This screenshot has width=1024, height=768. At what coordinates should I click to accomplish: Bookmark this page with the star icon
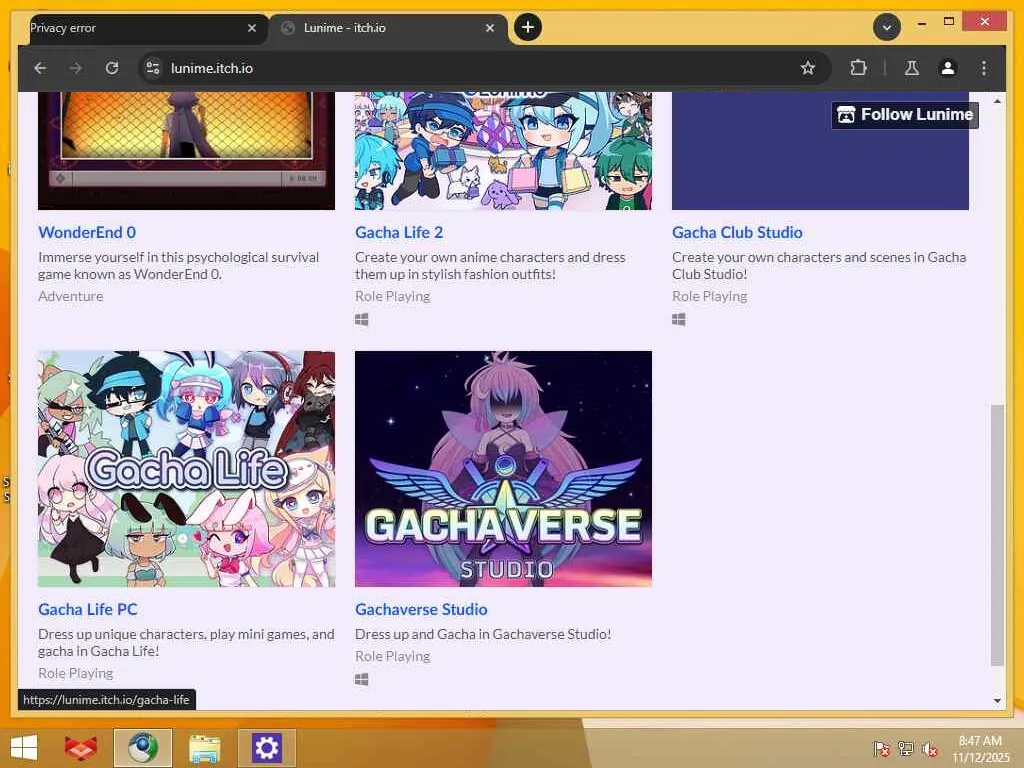pos(808,68)
